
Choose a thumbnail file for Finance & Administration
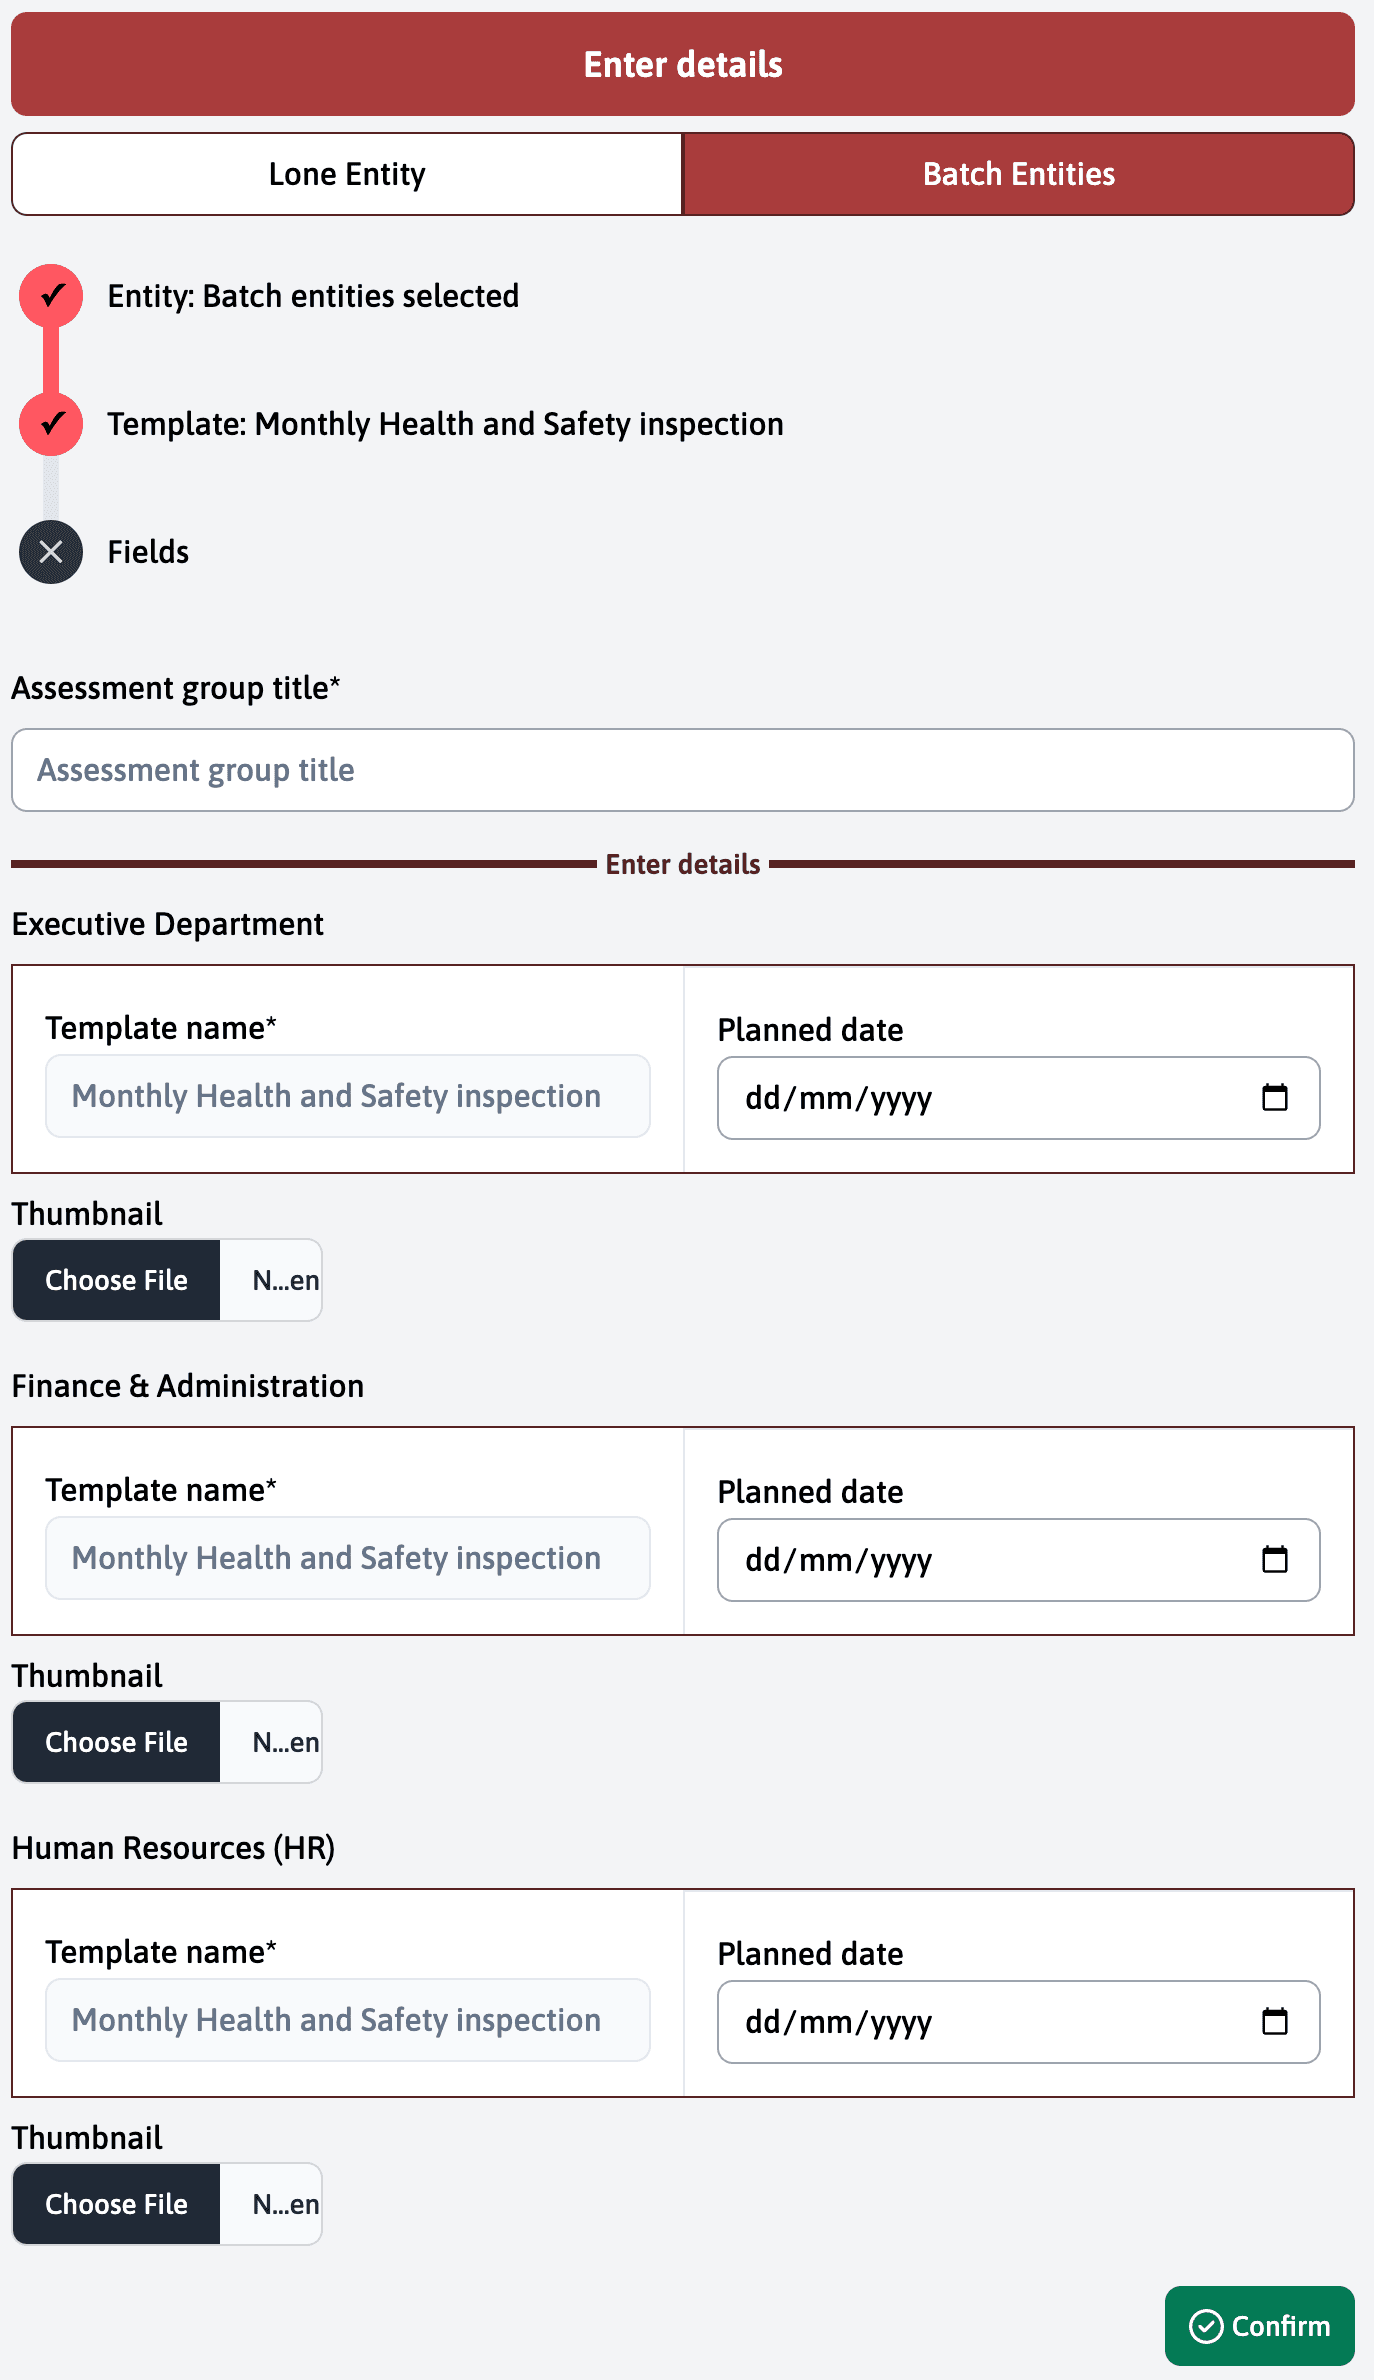[x=117, y=1742]
